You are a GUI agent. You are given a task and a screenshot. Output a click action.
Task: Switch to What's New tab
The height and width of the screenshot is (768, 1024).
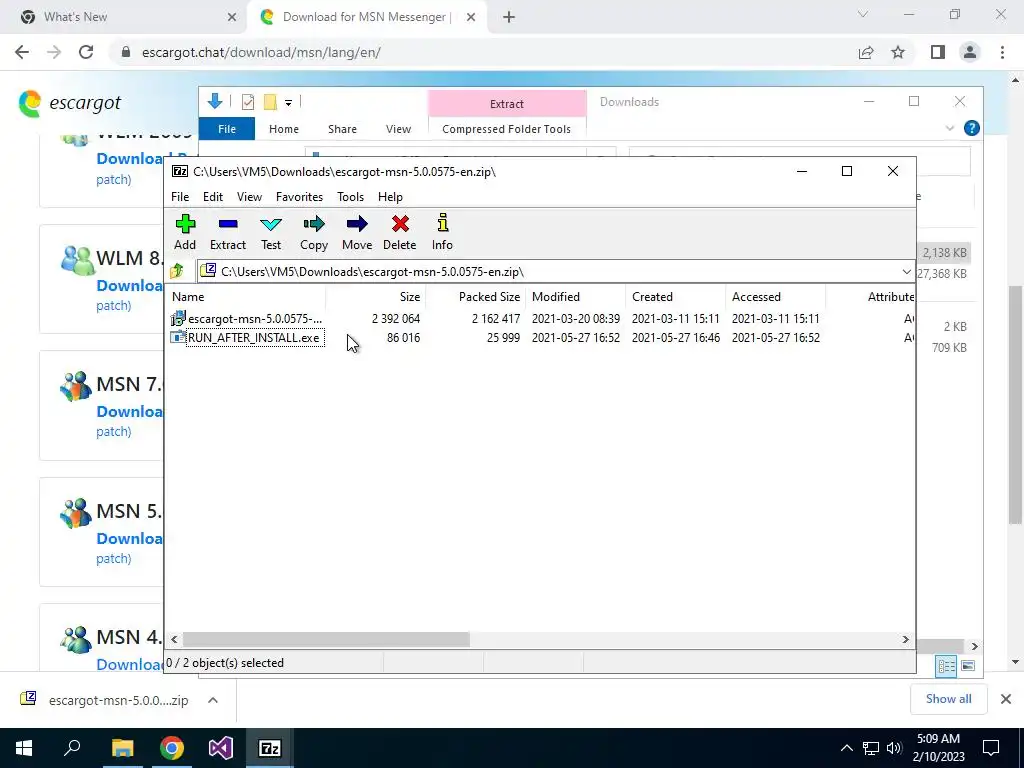[x=124, y=17]
